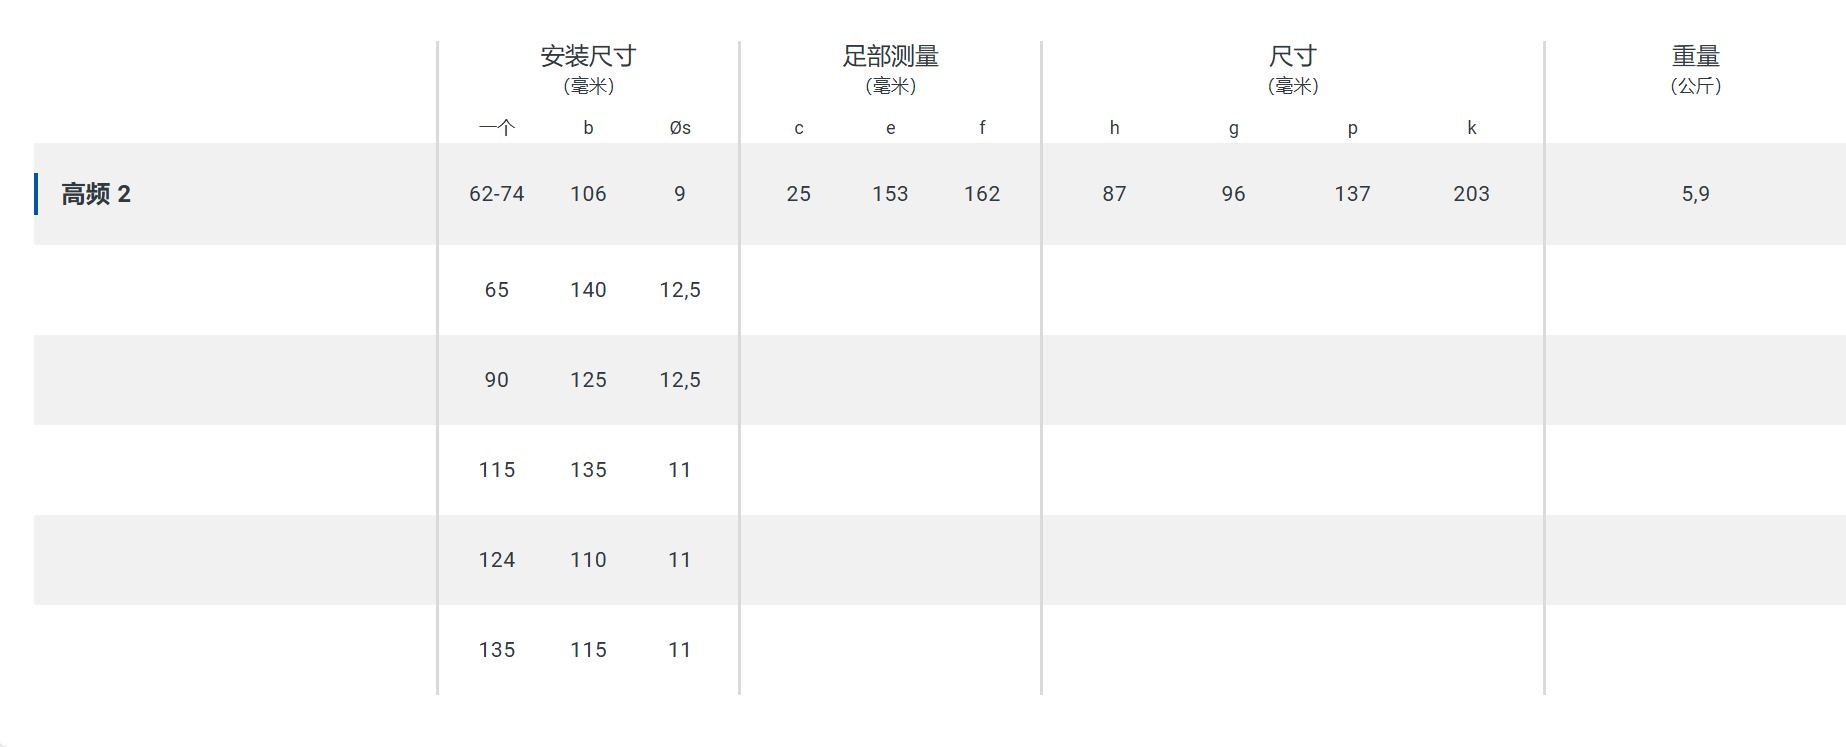
Task: Select the k value 203
Action: tap(1471, 194)
